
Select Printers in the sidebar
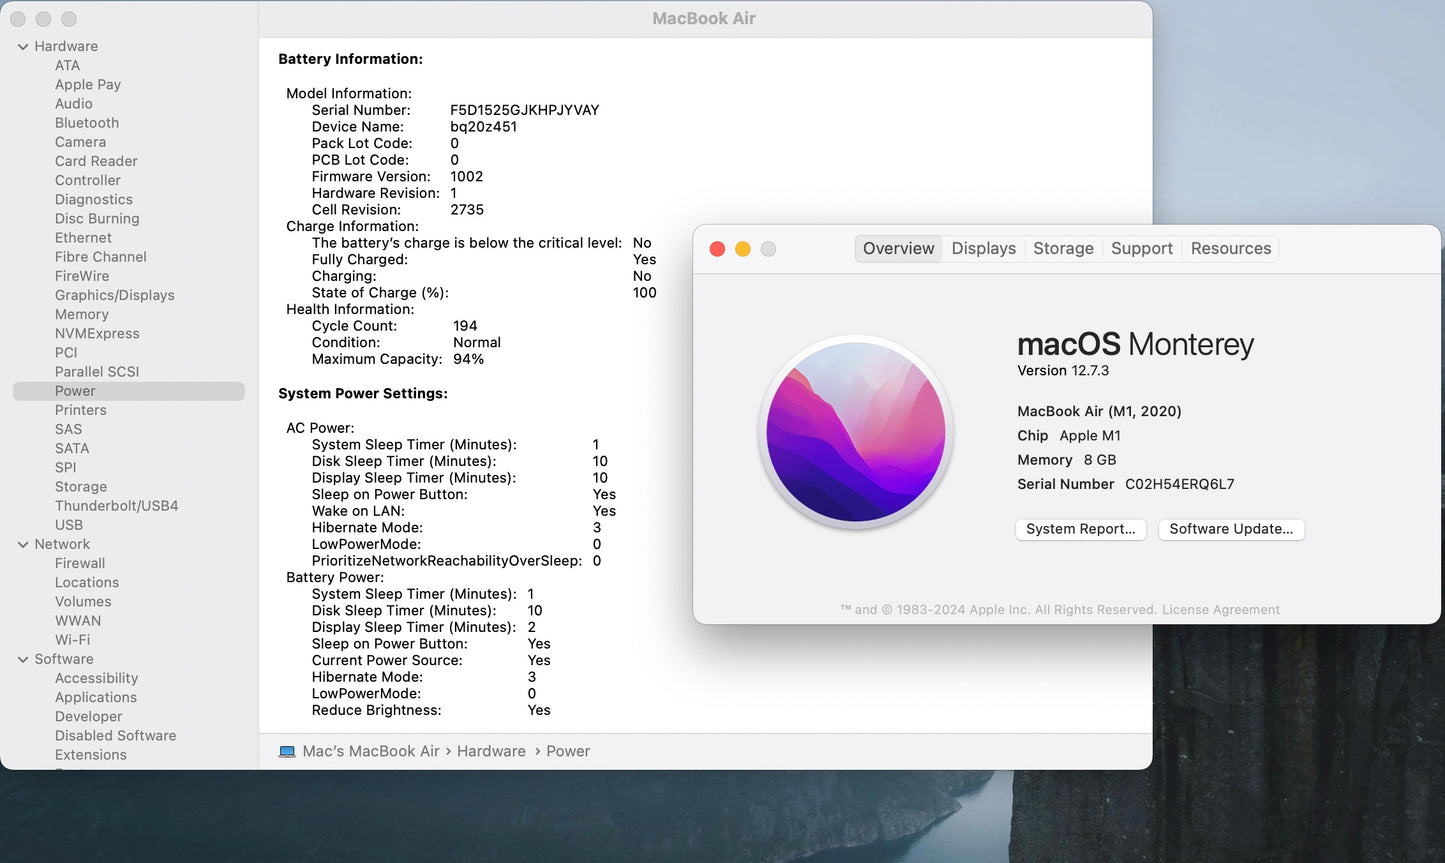(x=81, y=410)
